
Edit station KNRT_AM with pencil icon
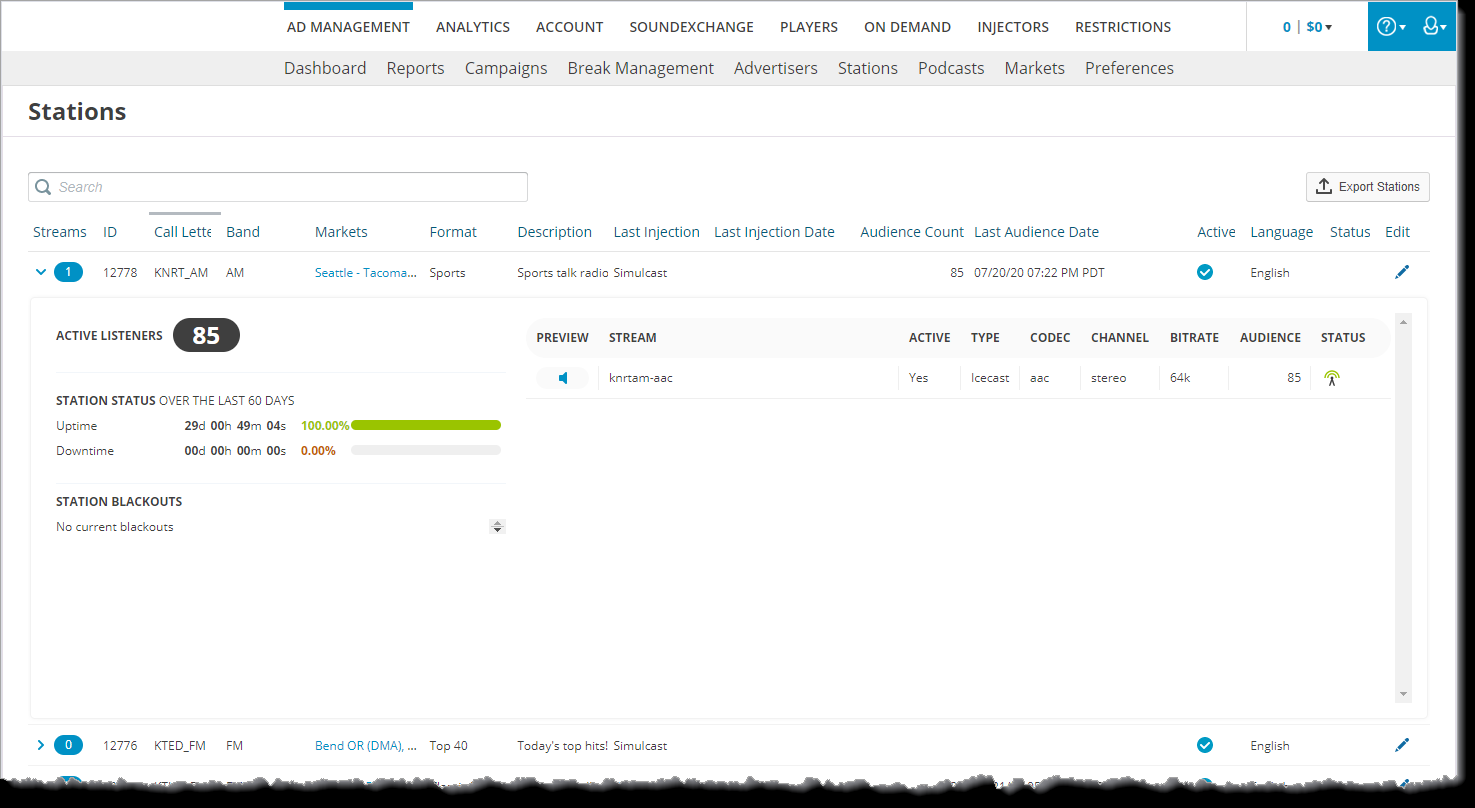(x=1402, y=272)
